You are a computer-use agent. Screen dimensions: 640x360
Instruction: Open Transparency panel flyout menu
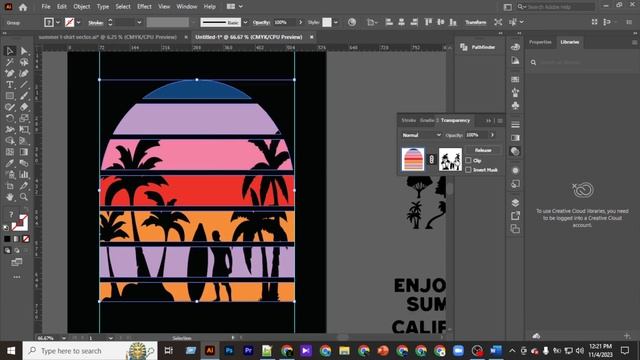(x=500, y=120)
